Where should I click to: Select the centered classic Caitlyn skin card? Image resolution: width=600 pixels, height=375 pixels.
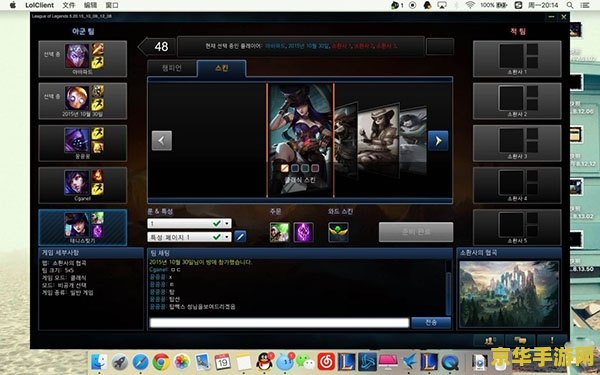tap(300, 140)
